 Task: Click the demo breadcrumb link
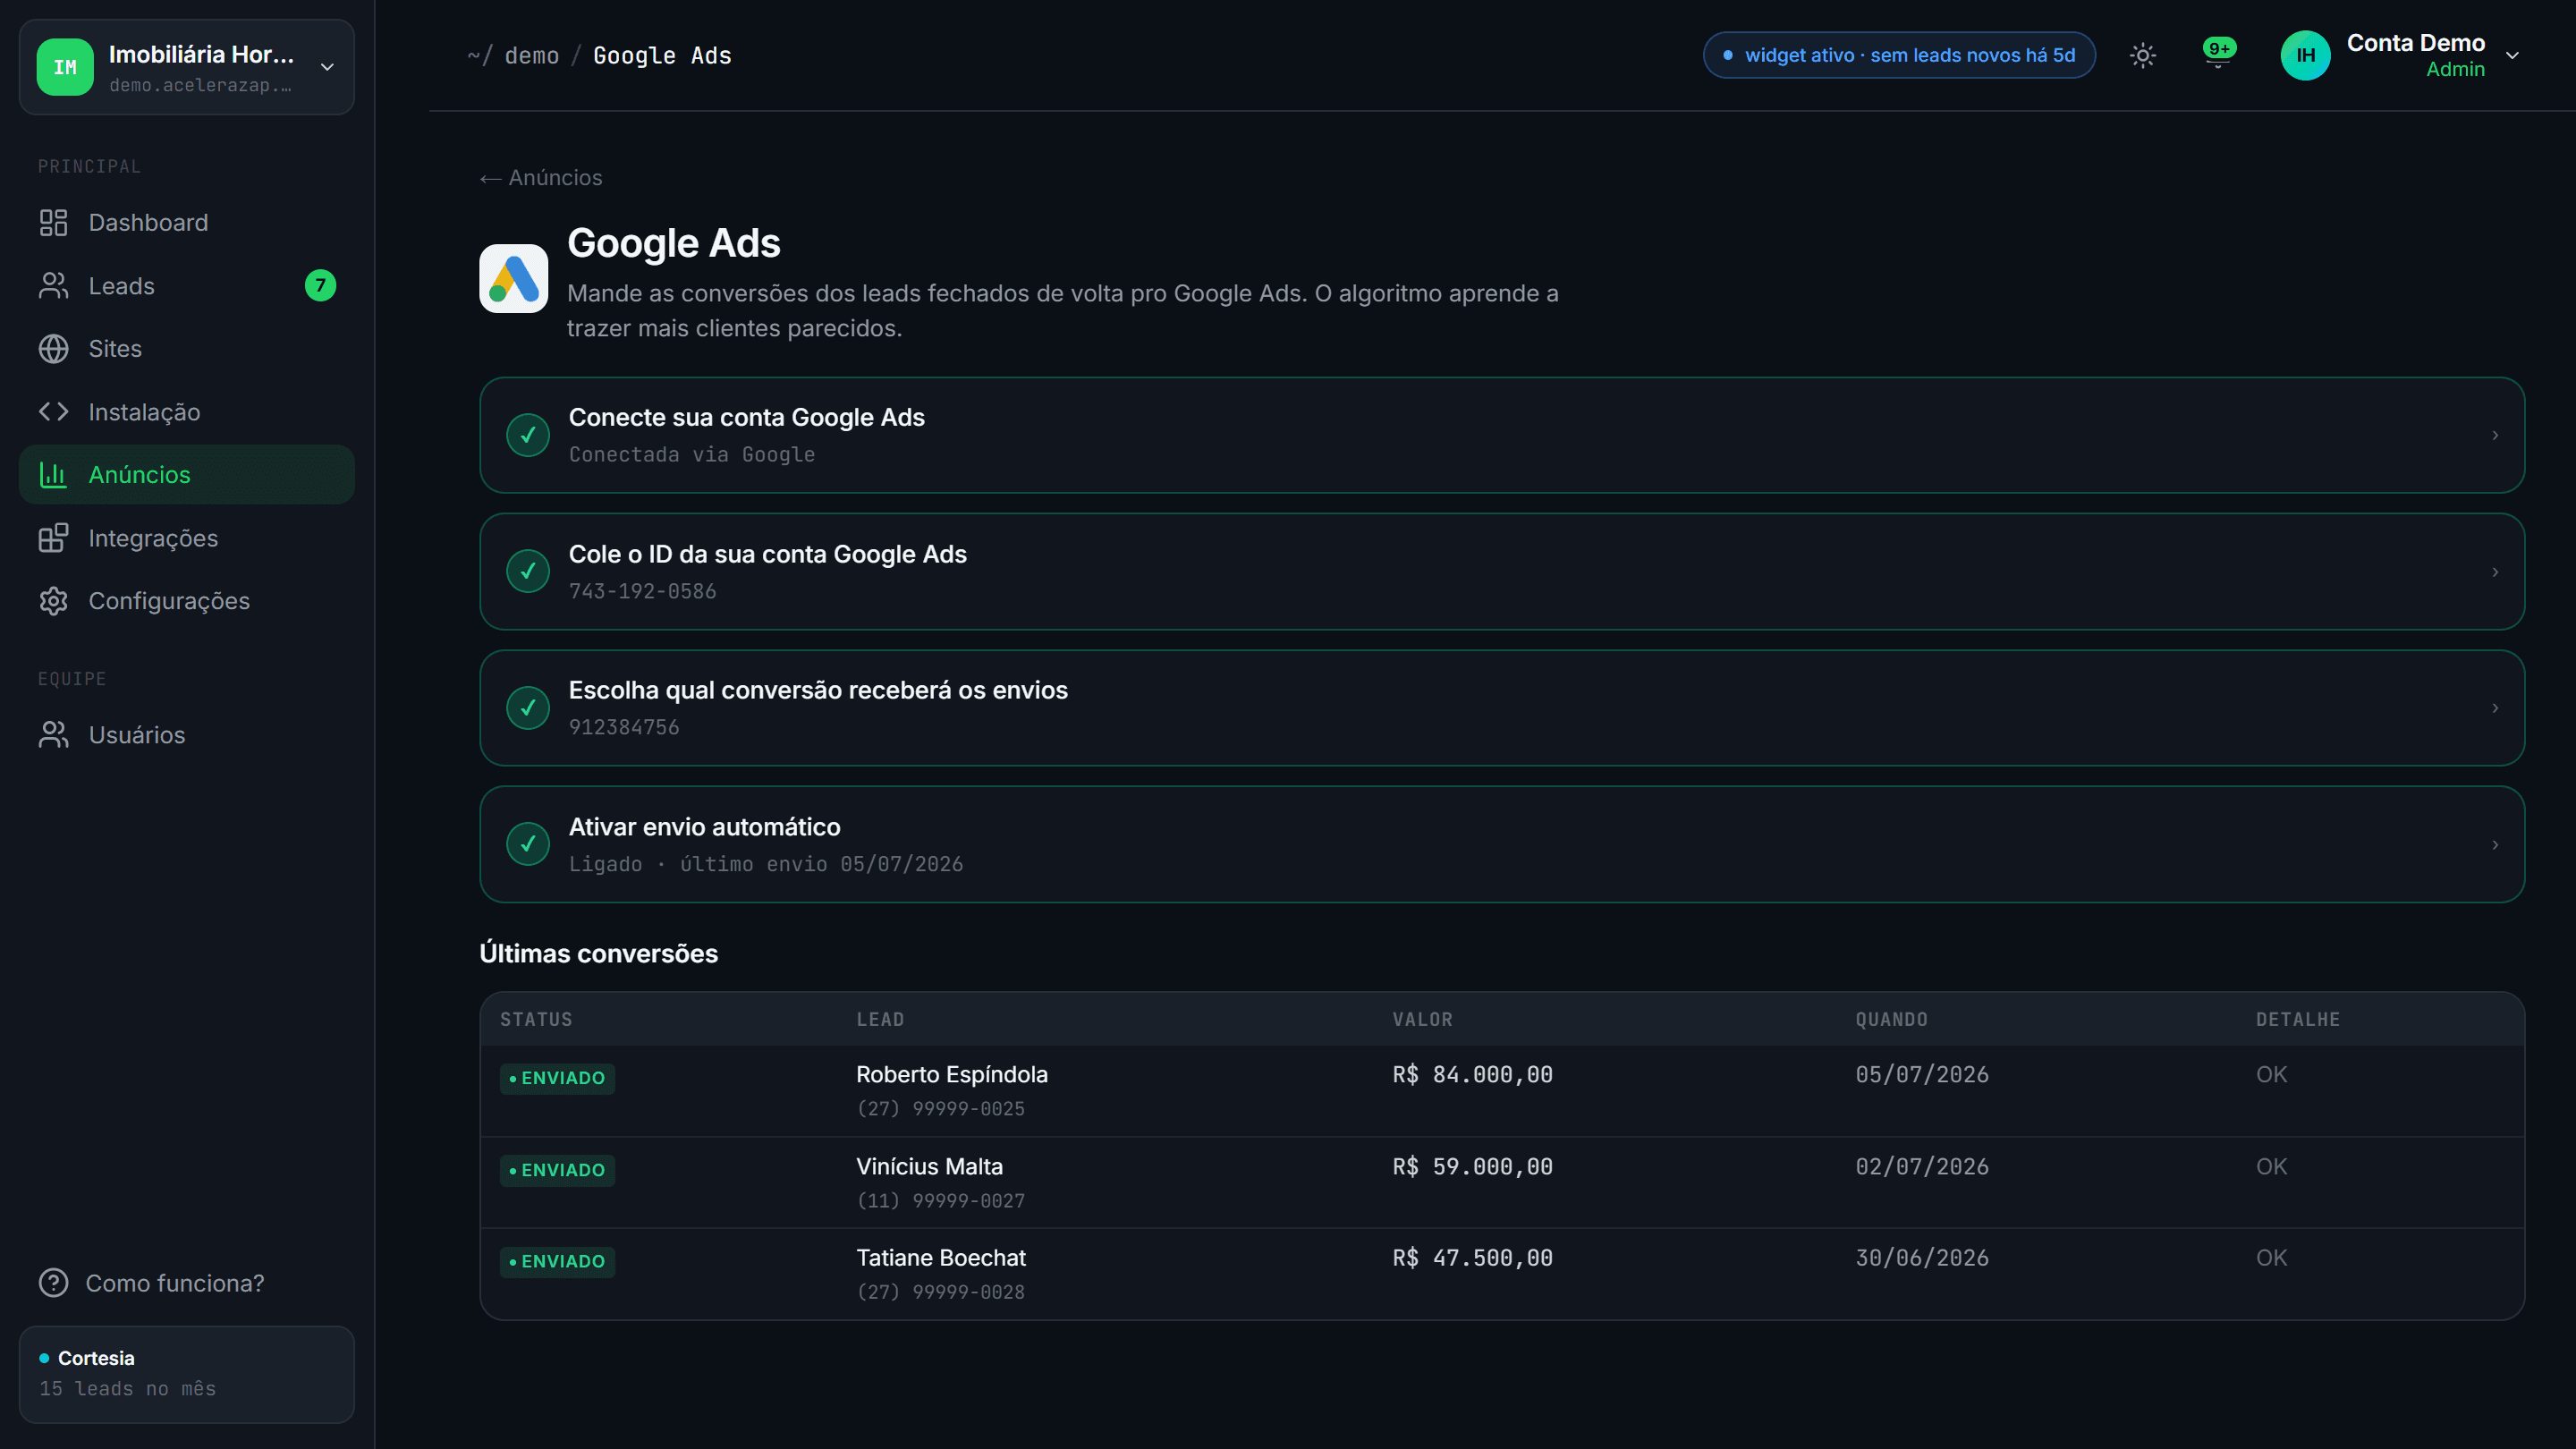click(x=532, y=56)
